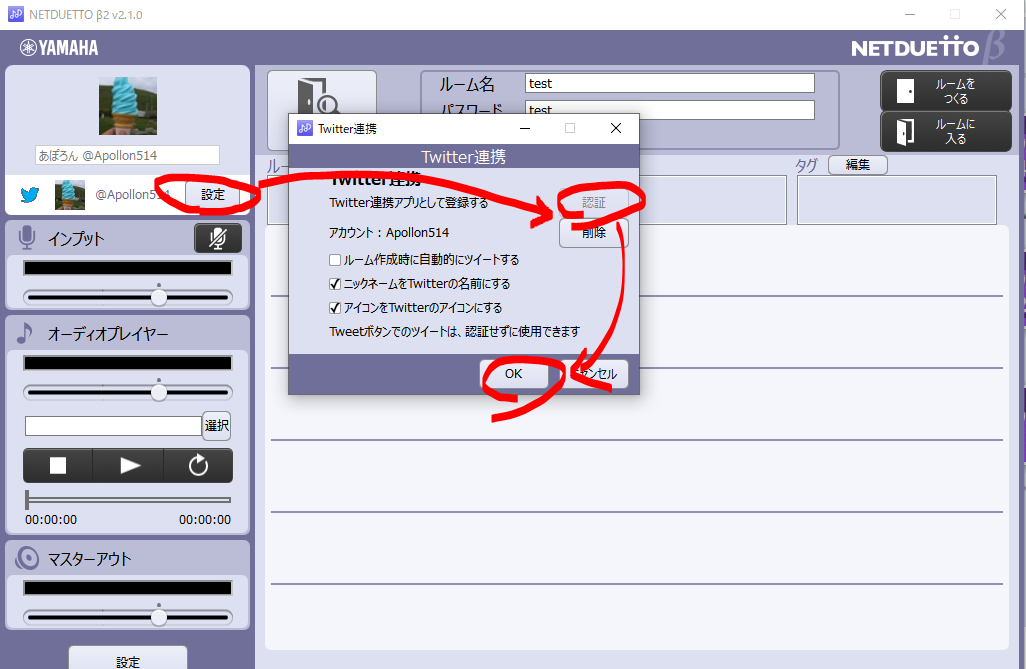Edit tags with 編集 button
1026x669 pixels.
[858, 164]
